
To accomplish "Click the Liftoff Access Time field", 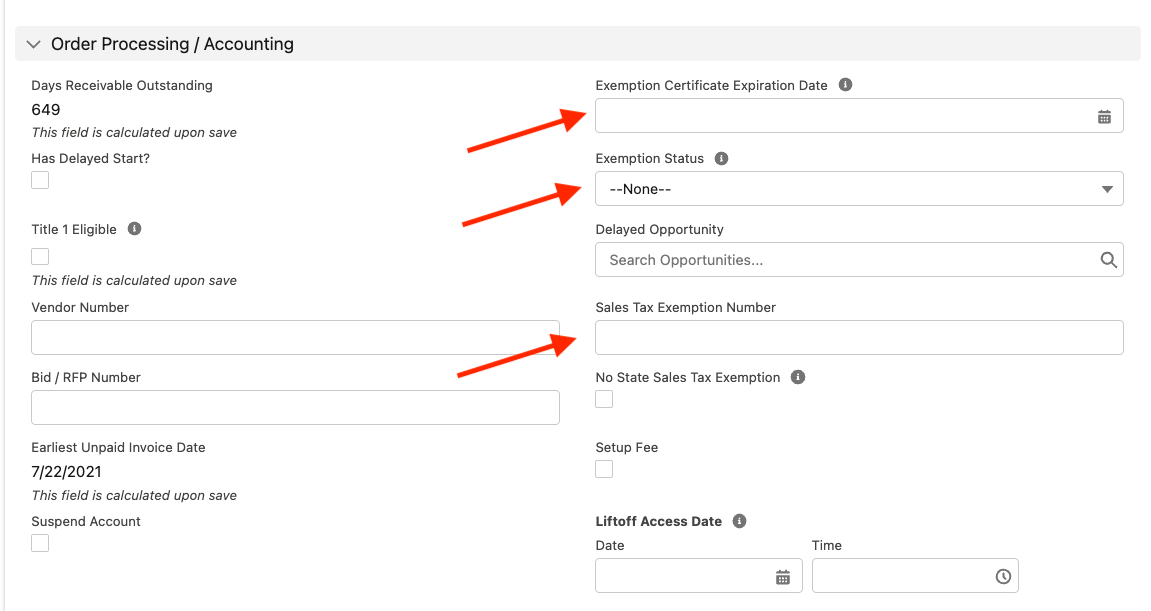I will pyautogui.click(x=915, y=576).
